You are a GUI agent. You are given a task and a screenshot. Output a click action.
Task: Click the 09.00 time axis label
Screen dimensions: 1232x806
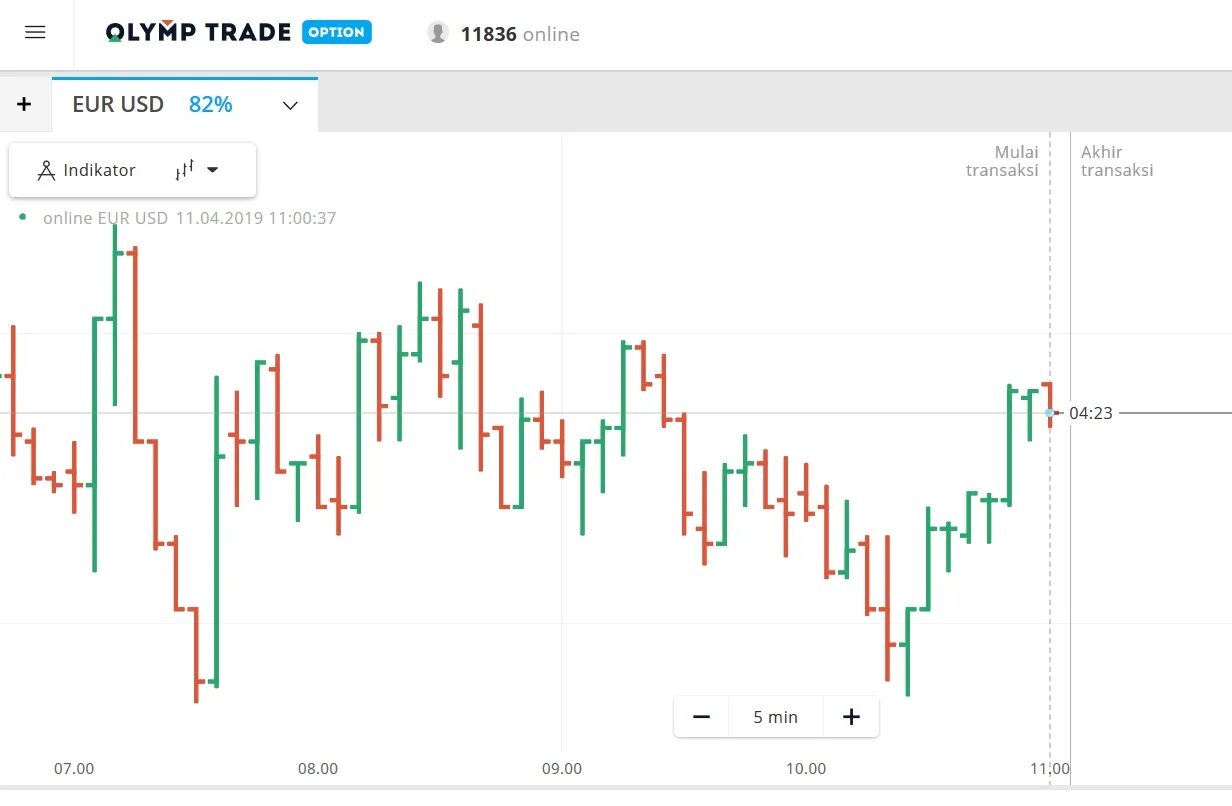pyautogui.click(x=562, y=769)
